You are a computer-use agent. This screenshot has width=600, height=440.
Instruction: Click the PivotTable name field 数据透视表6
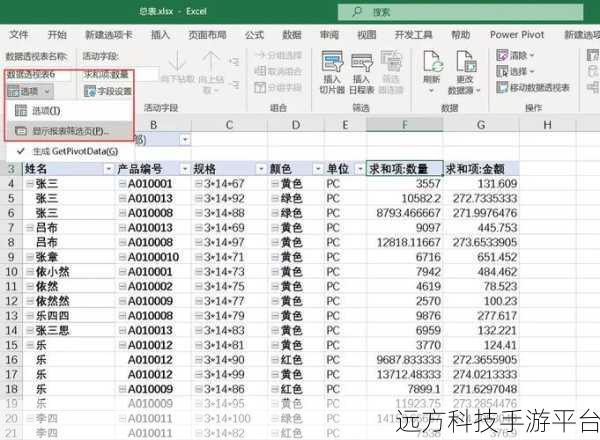[38, 75]
